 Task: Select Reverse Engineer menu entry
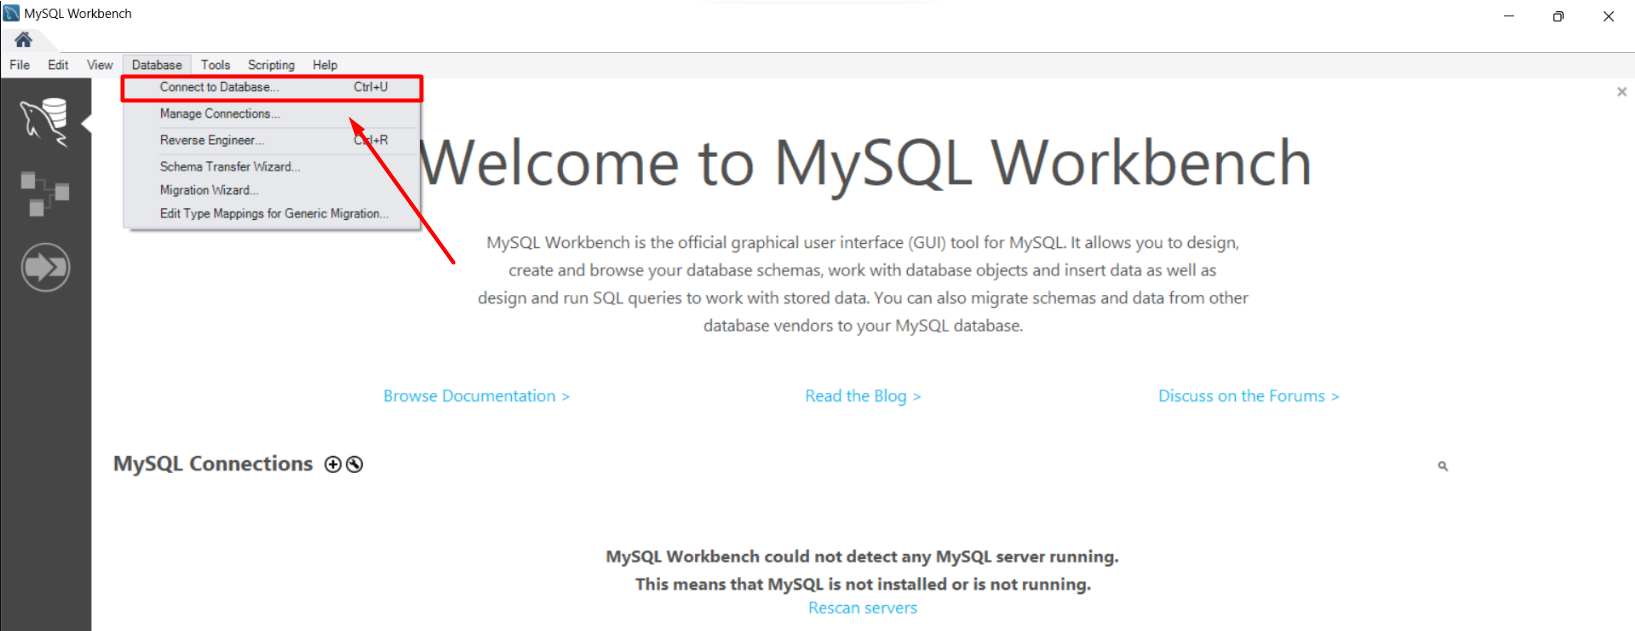[272, 140]
